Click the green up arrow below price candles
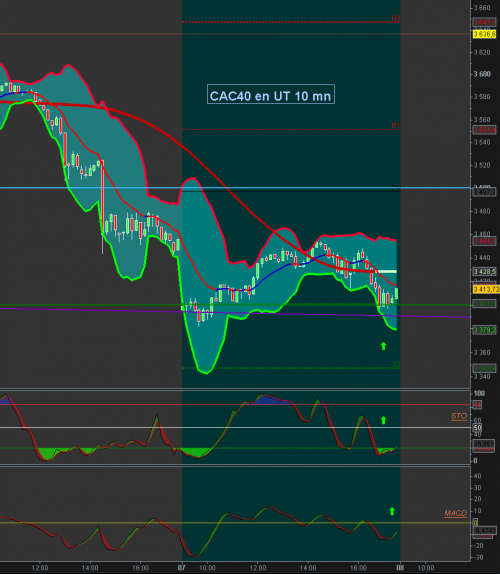 coord(383,346)
